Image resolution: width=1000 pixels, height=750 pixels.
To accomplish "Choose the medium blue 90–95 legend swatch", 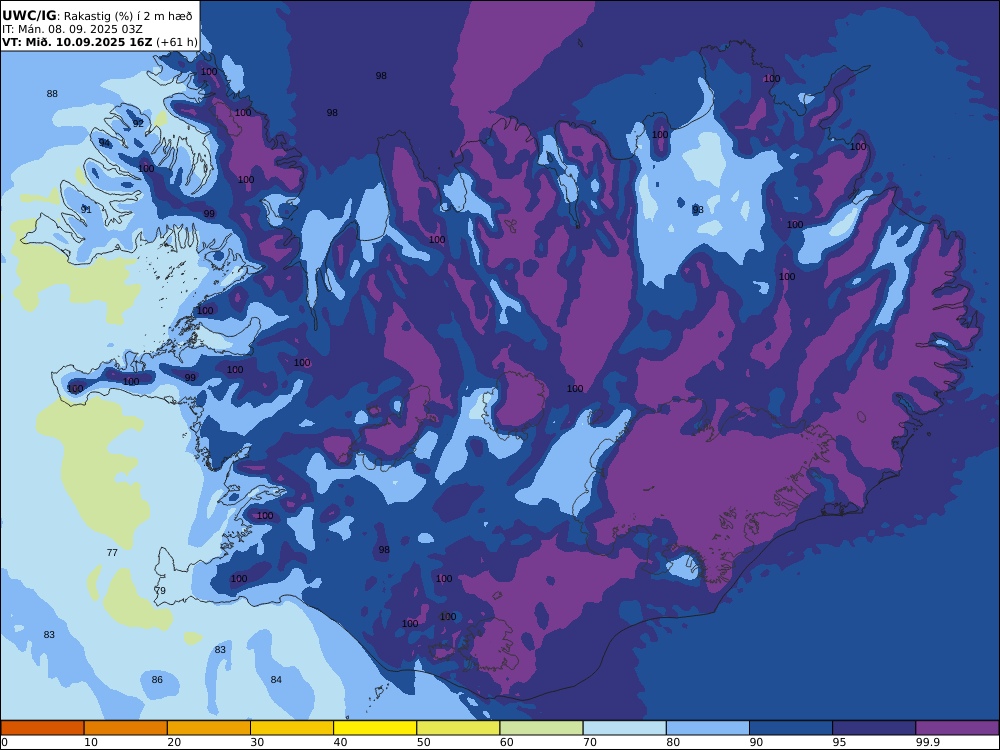I will pos(791,728).
